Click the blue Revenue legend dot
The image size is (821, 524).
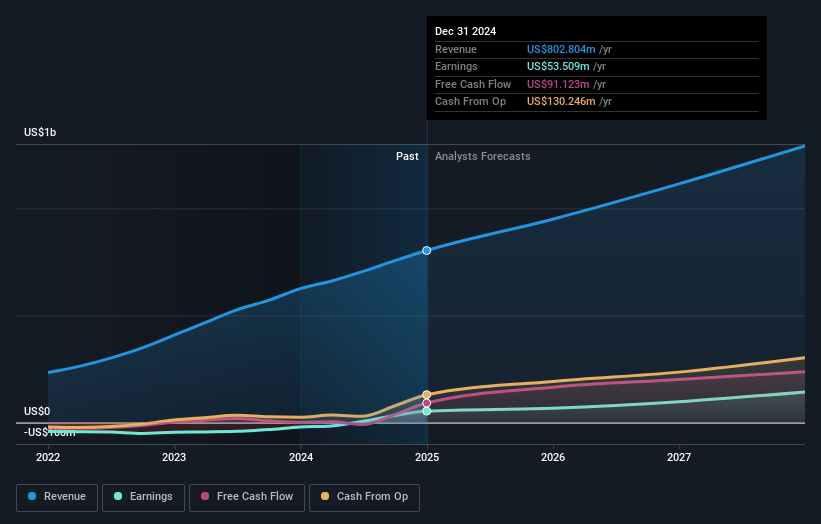[32, 496]
